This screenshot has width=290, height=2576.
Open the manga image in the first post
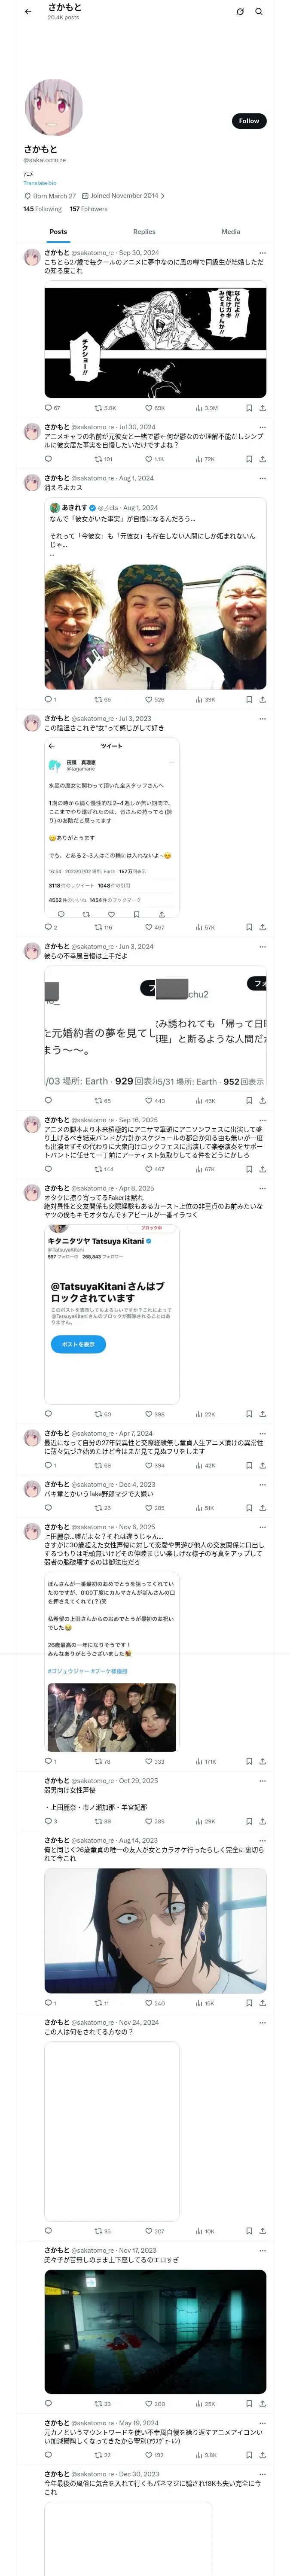155,342
